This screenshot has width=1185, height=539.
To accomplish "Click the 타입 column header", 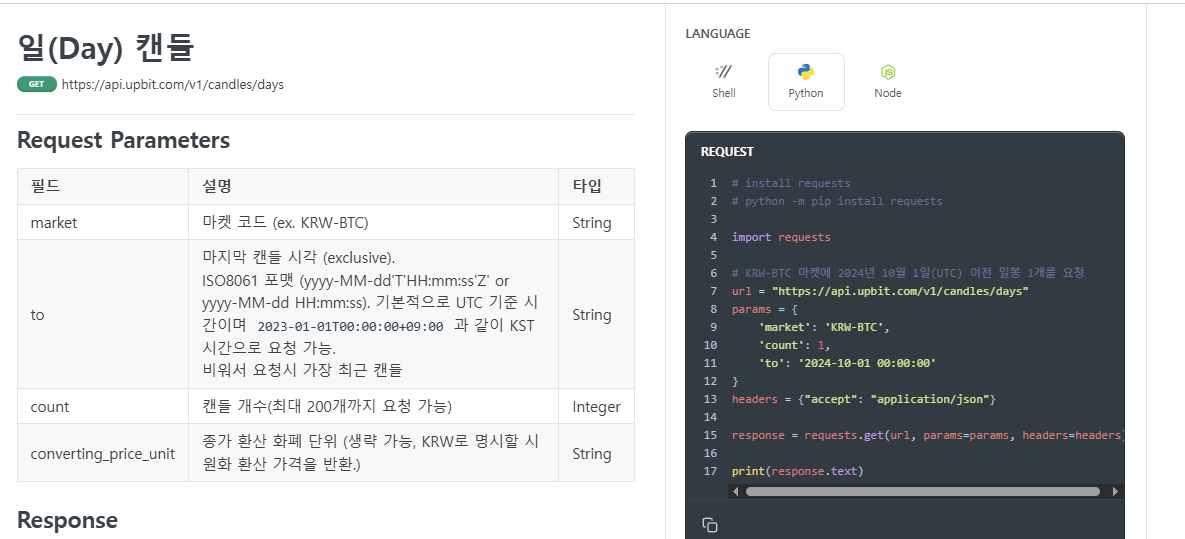I will [596, 187].
